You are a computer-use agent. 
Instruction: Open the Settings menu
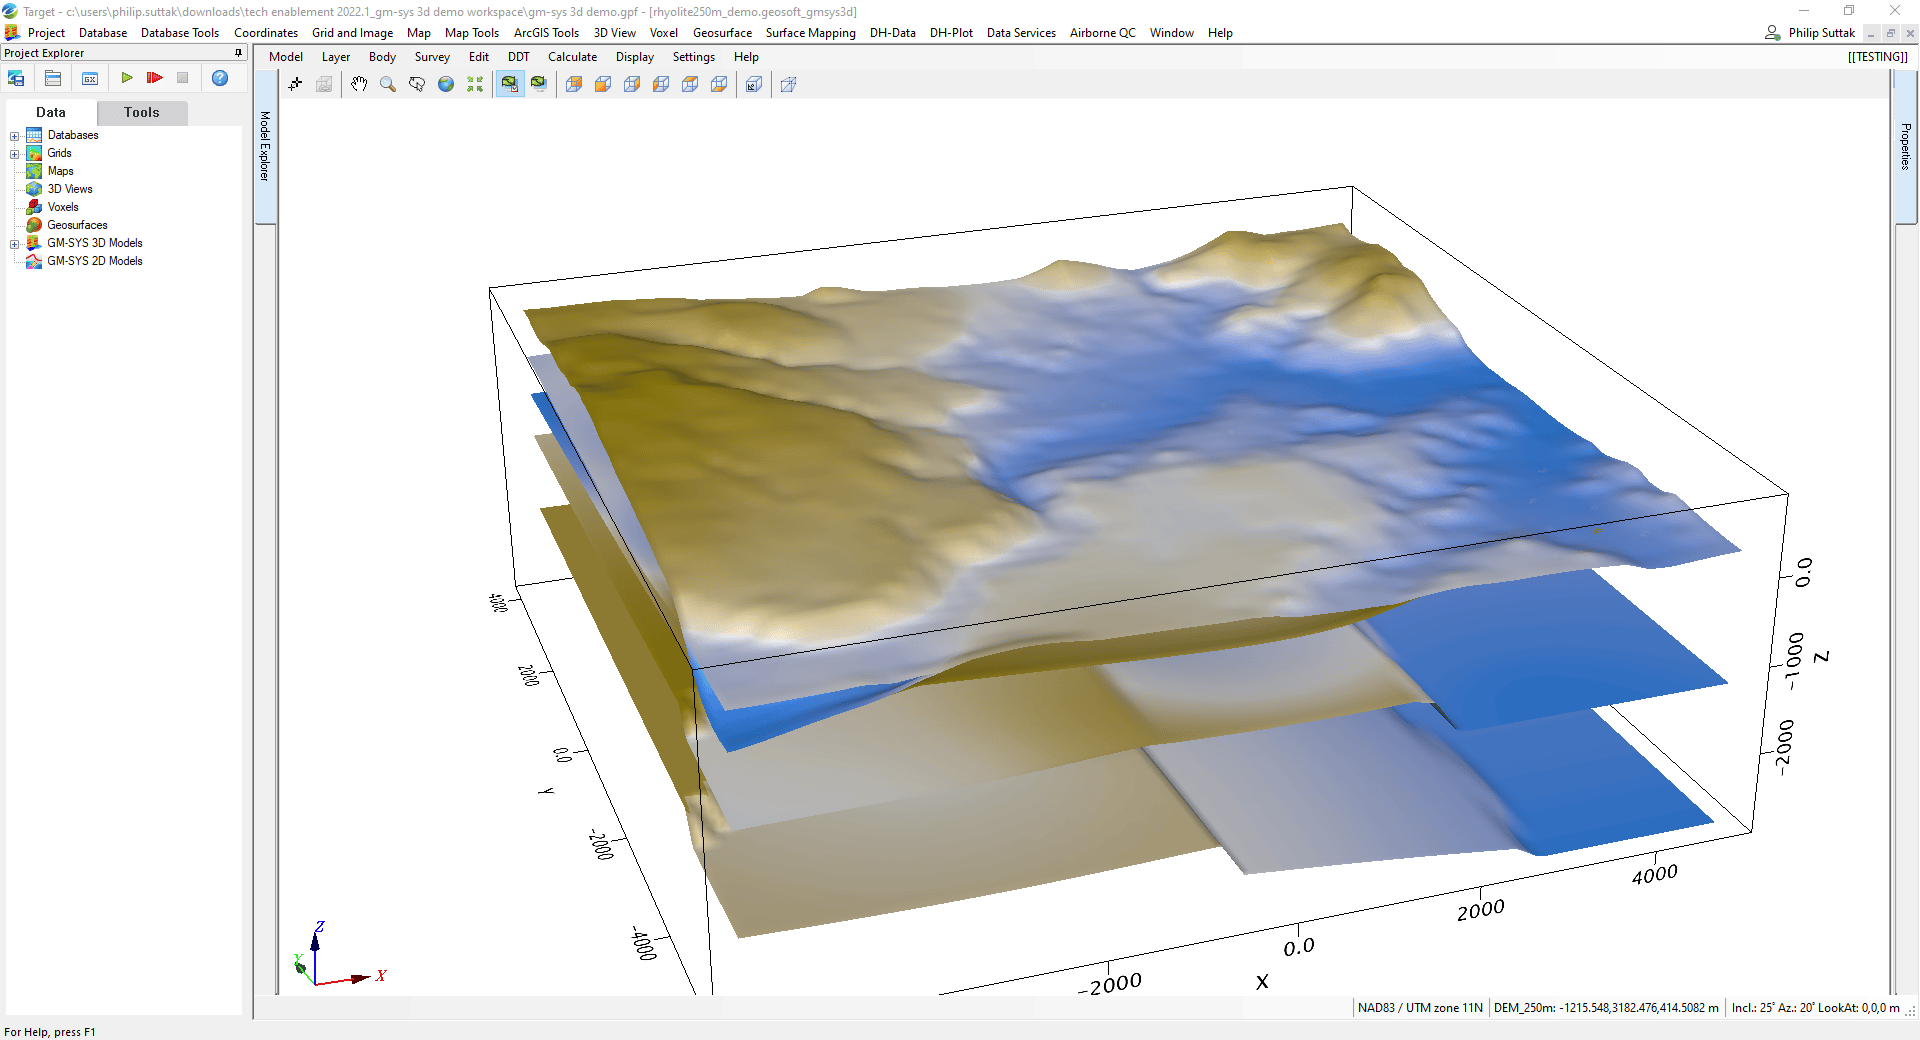pyautogui.click(x=693, y=57)
